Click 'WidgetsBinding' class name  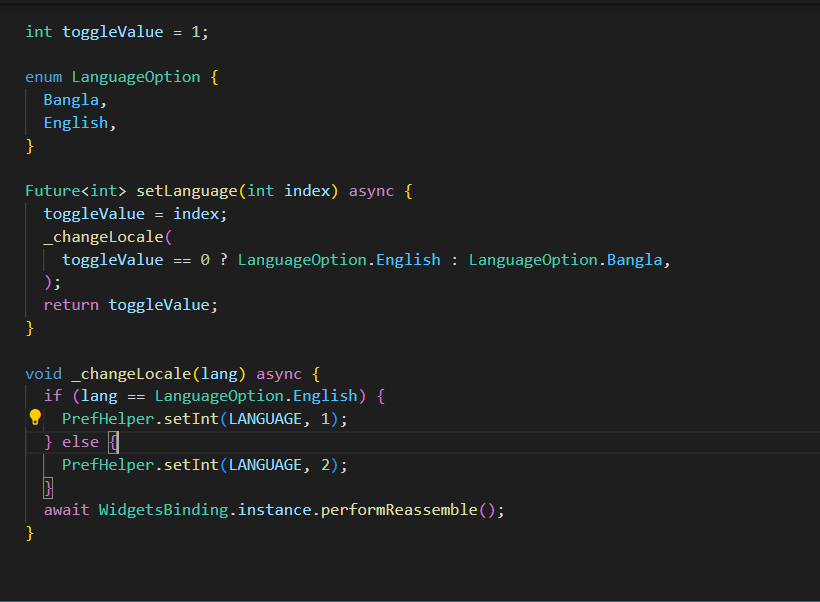[163, 510]
